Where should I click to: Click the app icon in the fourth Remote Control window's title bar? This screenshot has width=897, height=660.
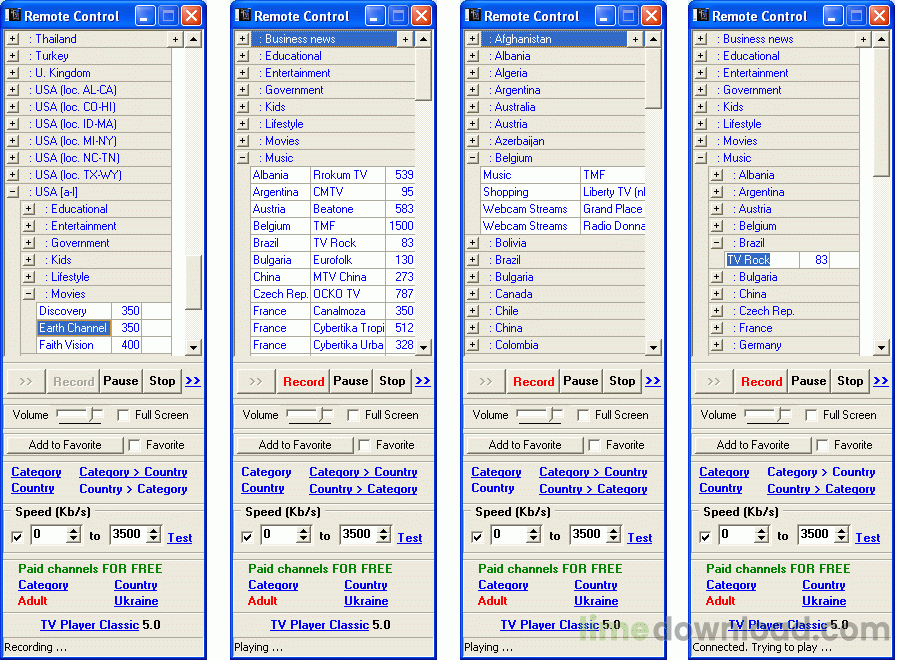coord(701,15)
